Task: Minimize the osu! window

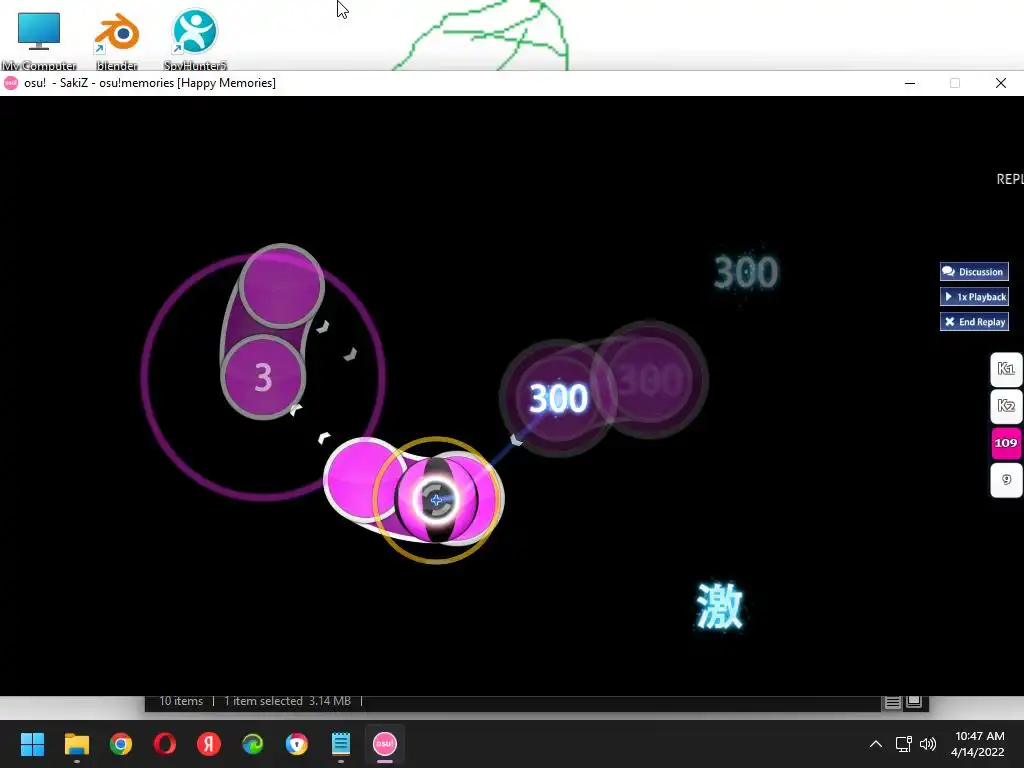Action: [910, 83]
